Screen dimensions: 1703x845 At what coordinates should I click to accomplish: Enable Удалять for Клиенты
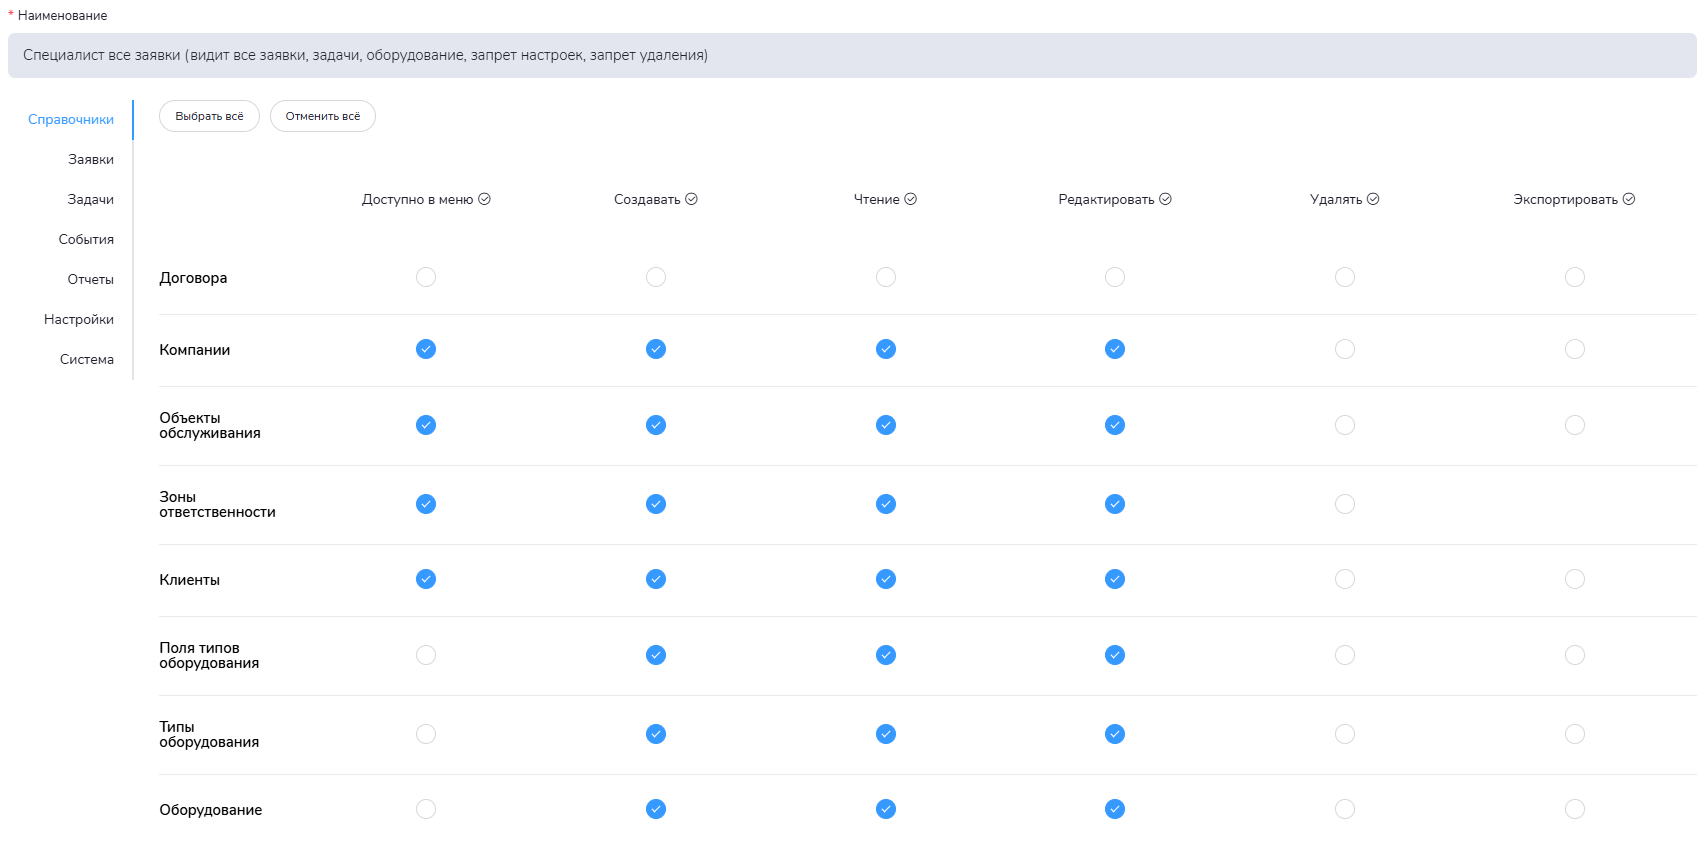(1345, 579)
